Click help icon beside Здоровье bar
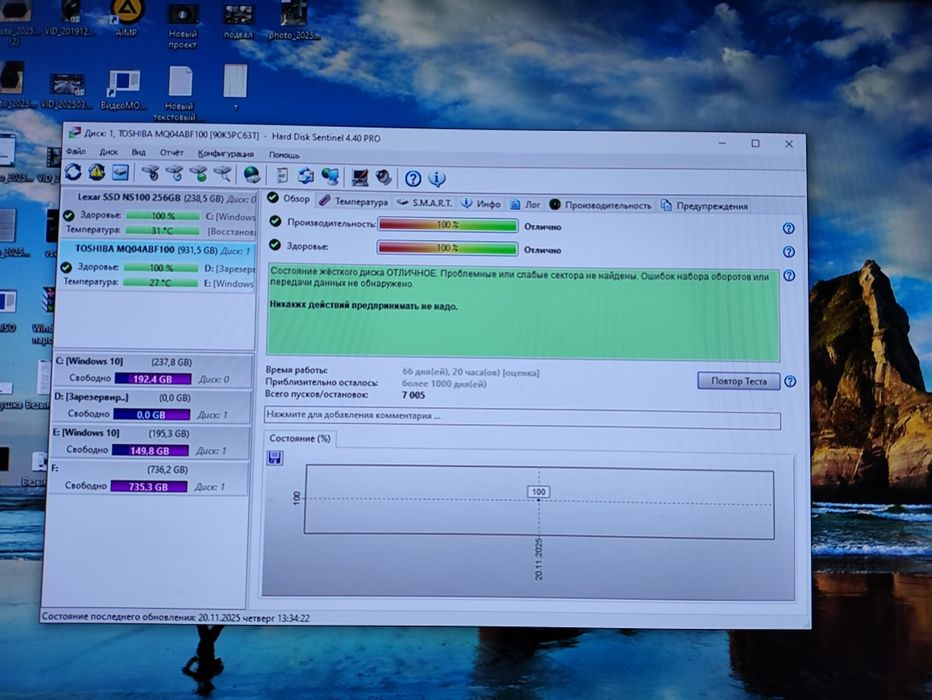 coord(789,252)
